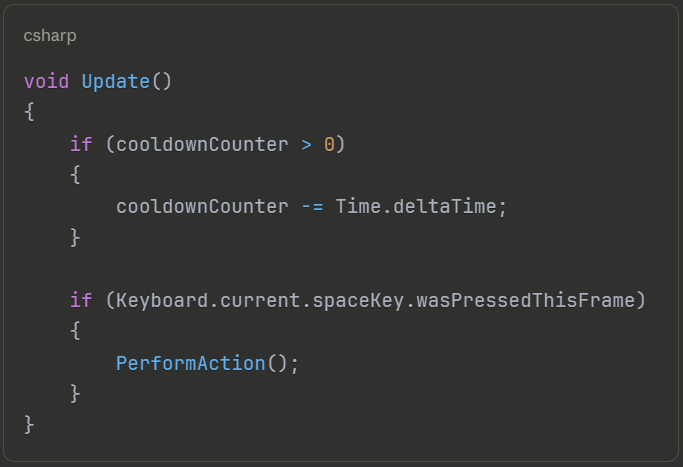Click the csharp language label
The image size is (683, 467).
pyautogui.click(x=50, y=36)
